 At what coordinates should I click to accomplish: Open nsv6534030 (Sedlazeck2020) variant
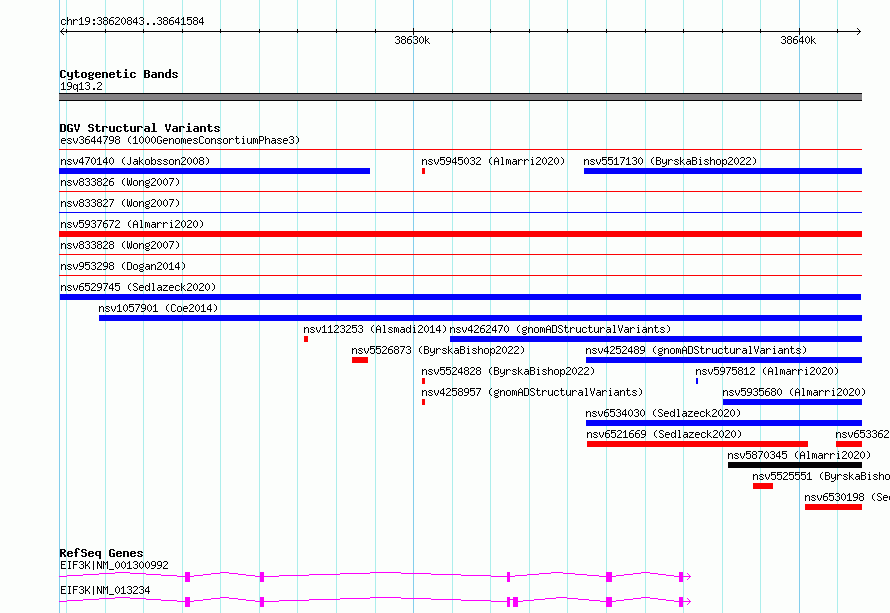[663, 413]
